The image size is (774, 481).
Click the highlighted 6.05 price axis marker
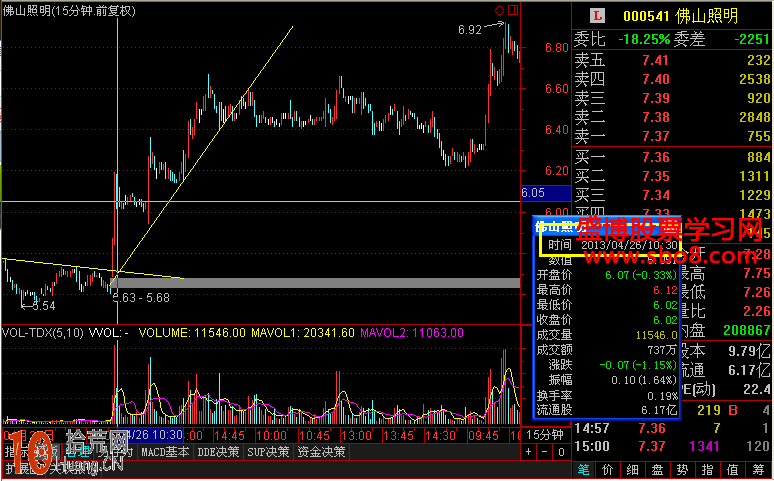(x=545, y=193)
